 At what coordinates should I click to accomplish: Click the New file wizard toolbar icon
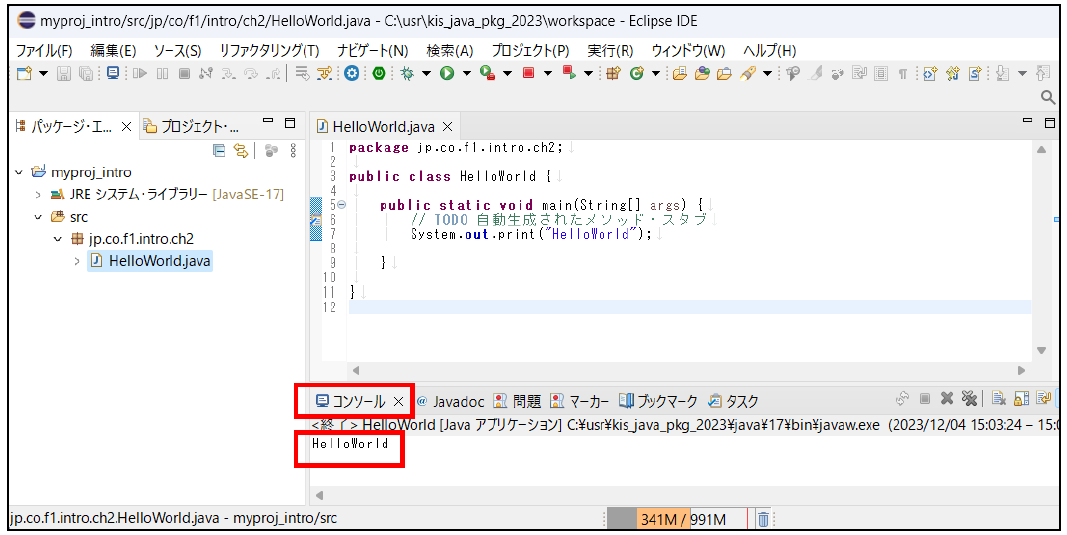pos(22,73)
